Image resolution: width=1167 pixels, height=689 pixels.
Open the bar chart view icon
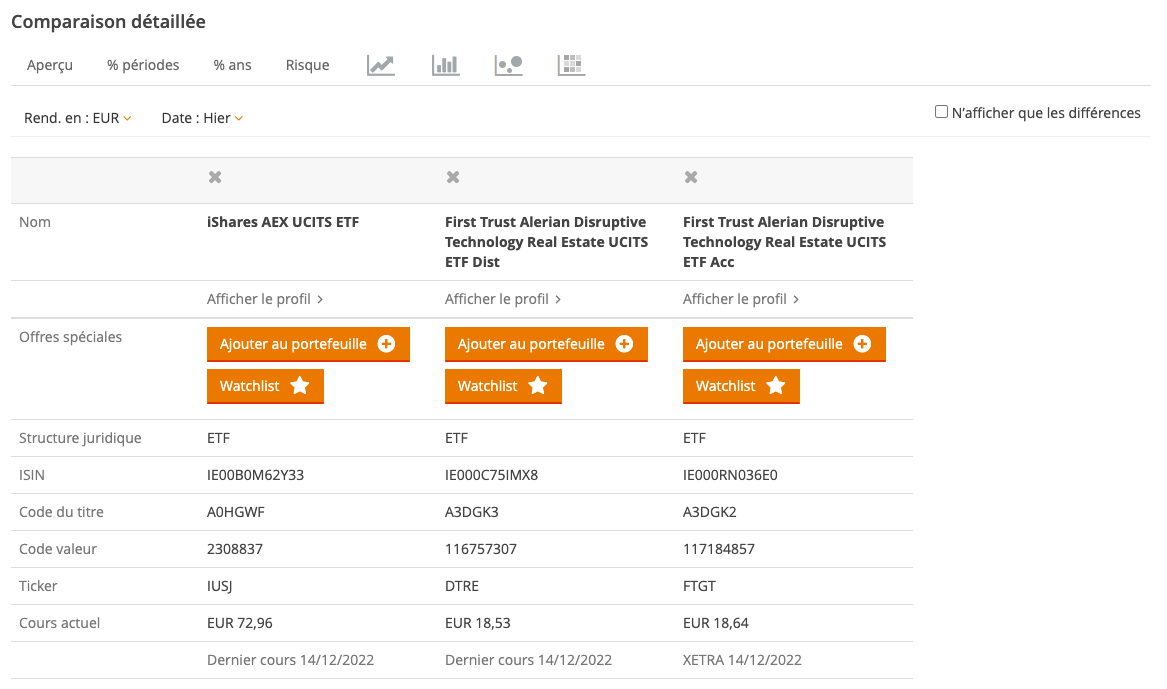445,65
